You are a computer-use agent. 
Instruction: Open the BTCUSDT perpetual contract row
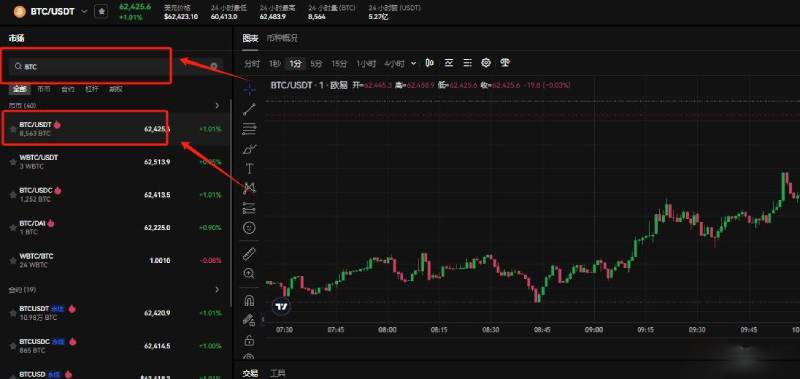(116, 313)
